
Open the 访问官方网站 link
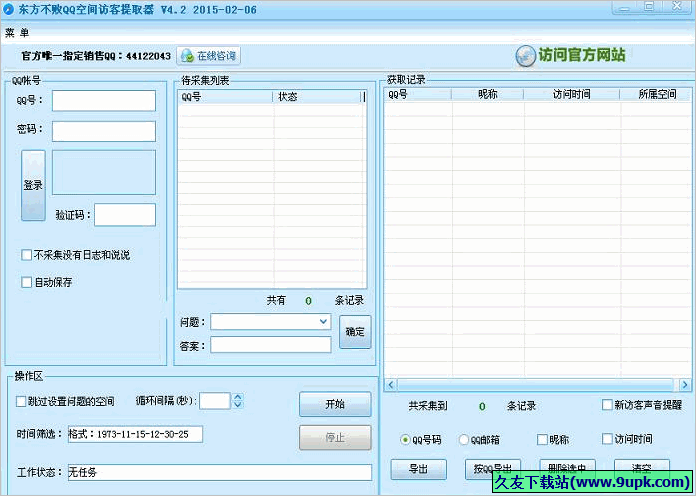coord(582,56)
